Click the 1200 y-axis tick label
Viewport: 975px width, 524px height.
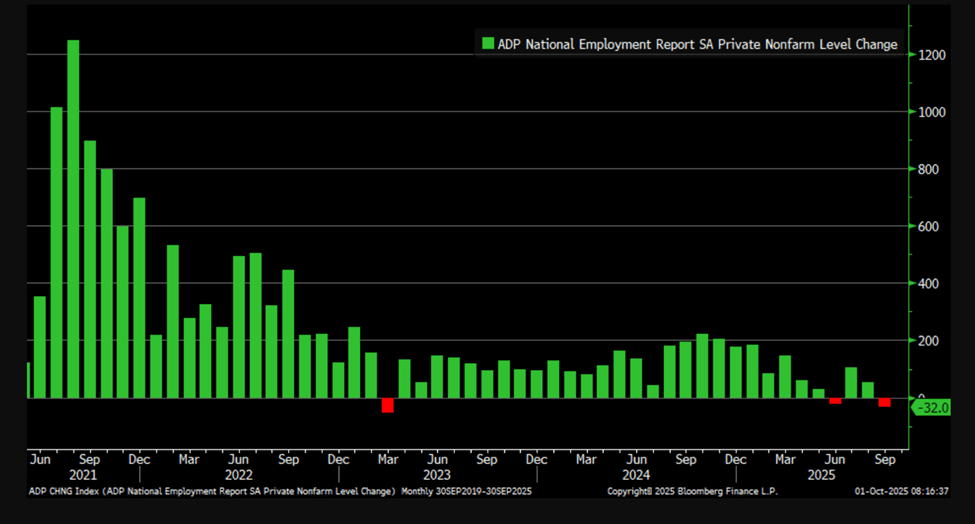pos(932,55)
